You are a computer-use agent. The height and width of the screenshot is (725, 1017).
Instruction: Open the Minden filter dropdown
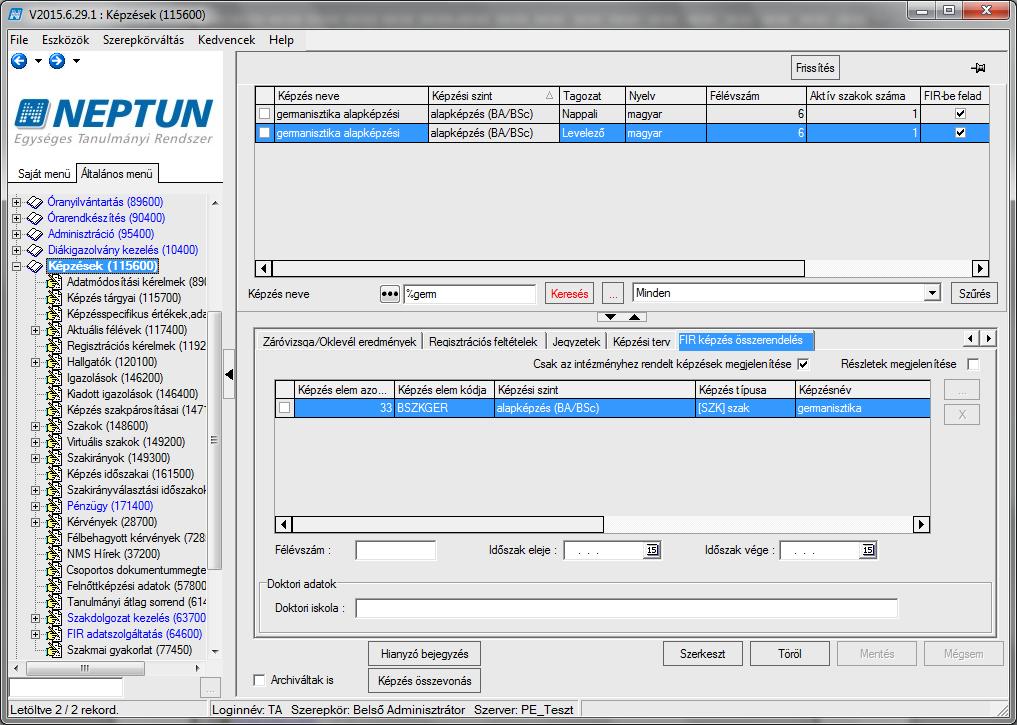tap(932, 293)
